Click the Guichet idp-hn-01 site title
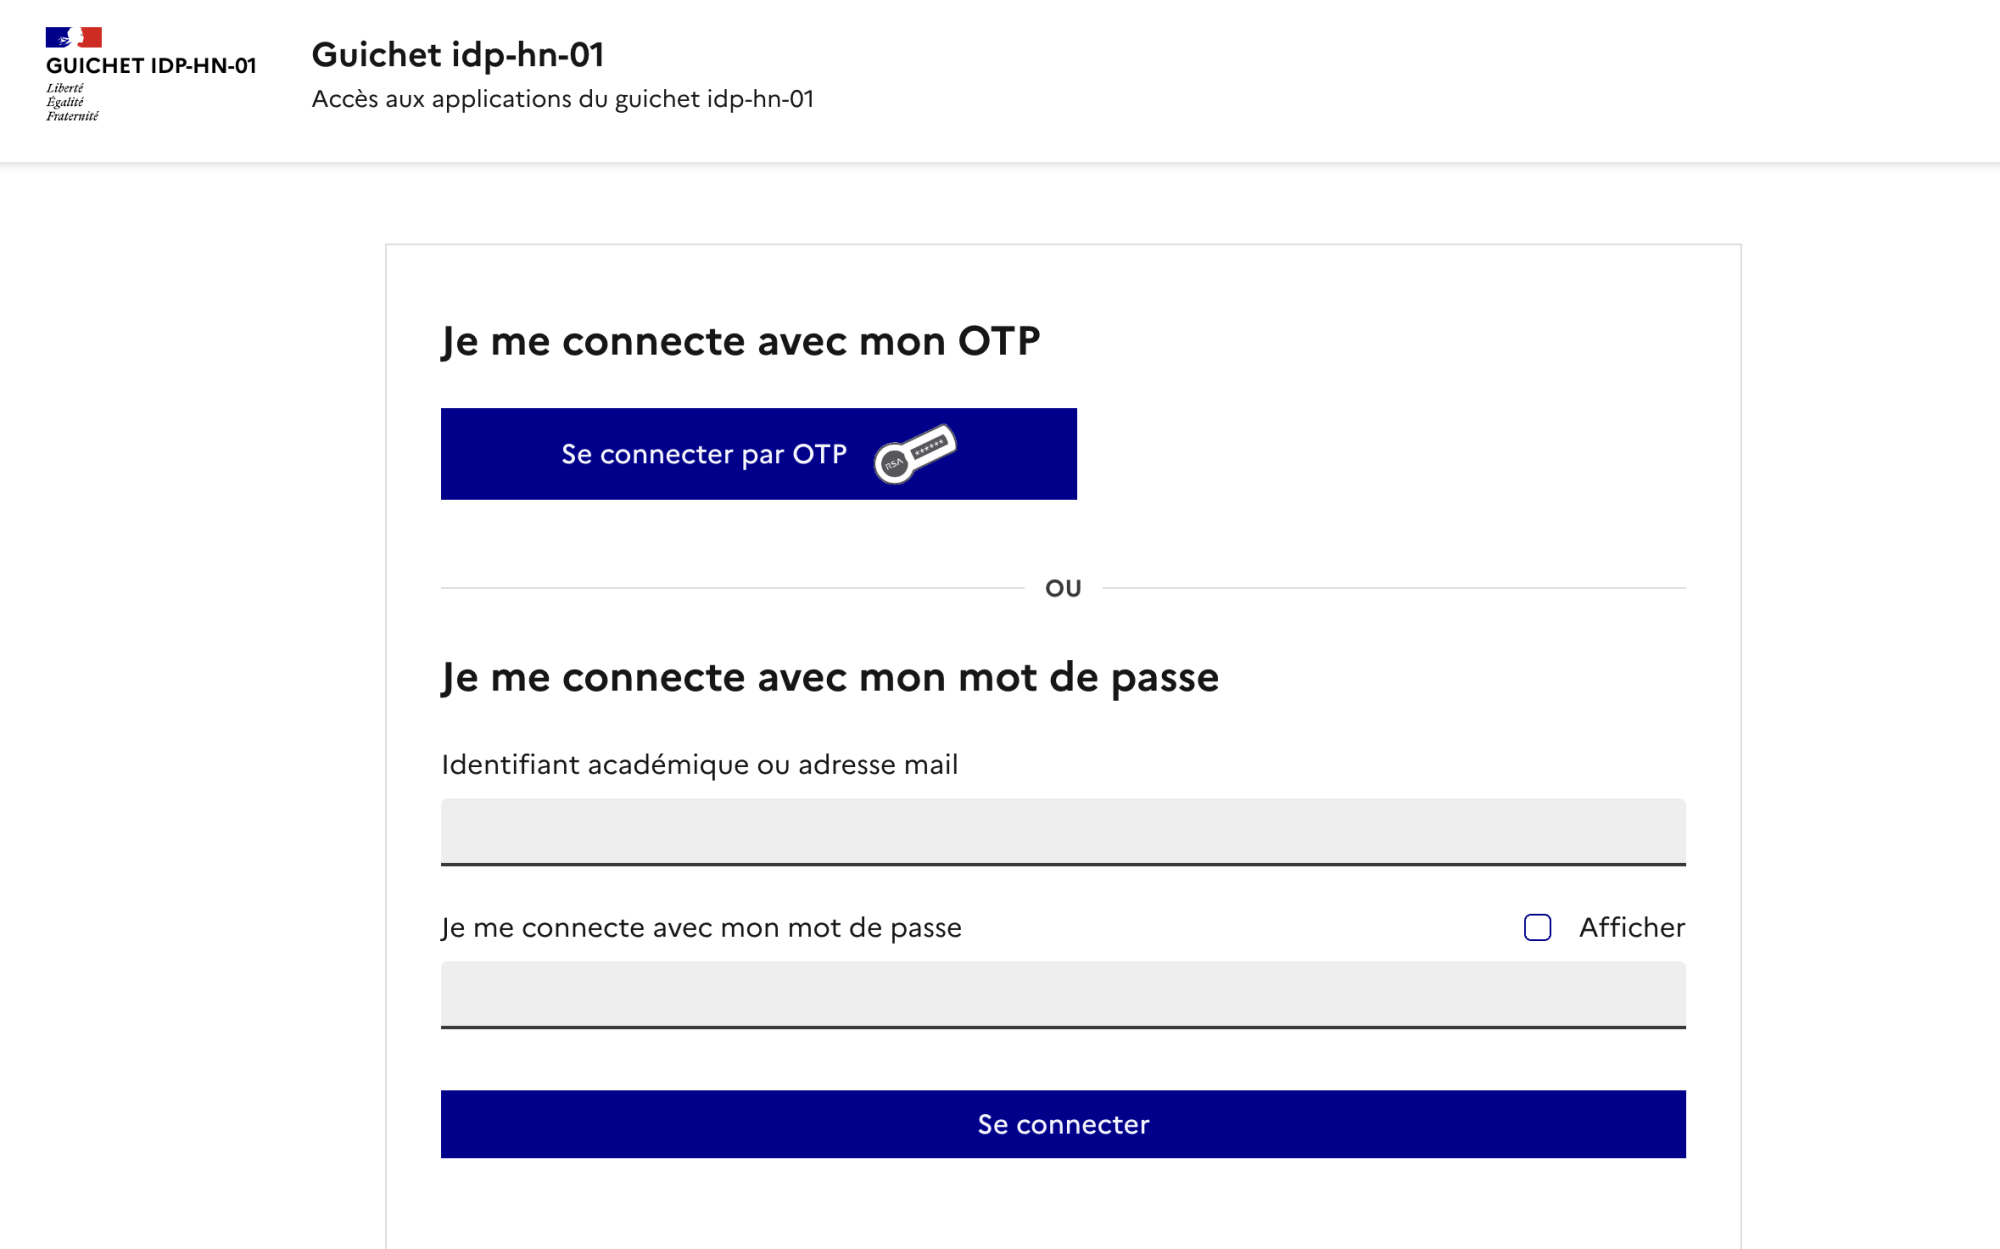 click(458, 54)
